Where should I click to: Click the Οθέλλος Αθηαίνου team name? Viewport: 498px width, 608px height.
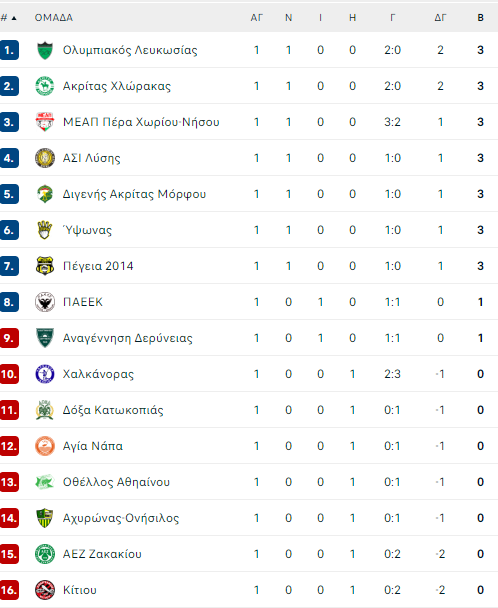(x=116, y=482)
